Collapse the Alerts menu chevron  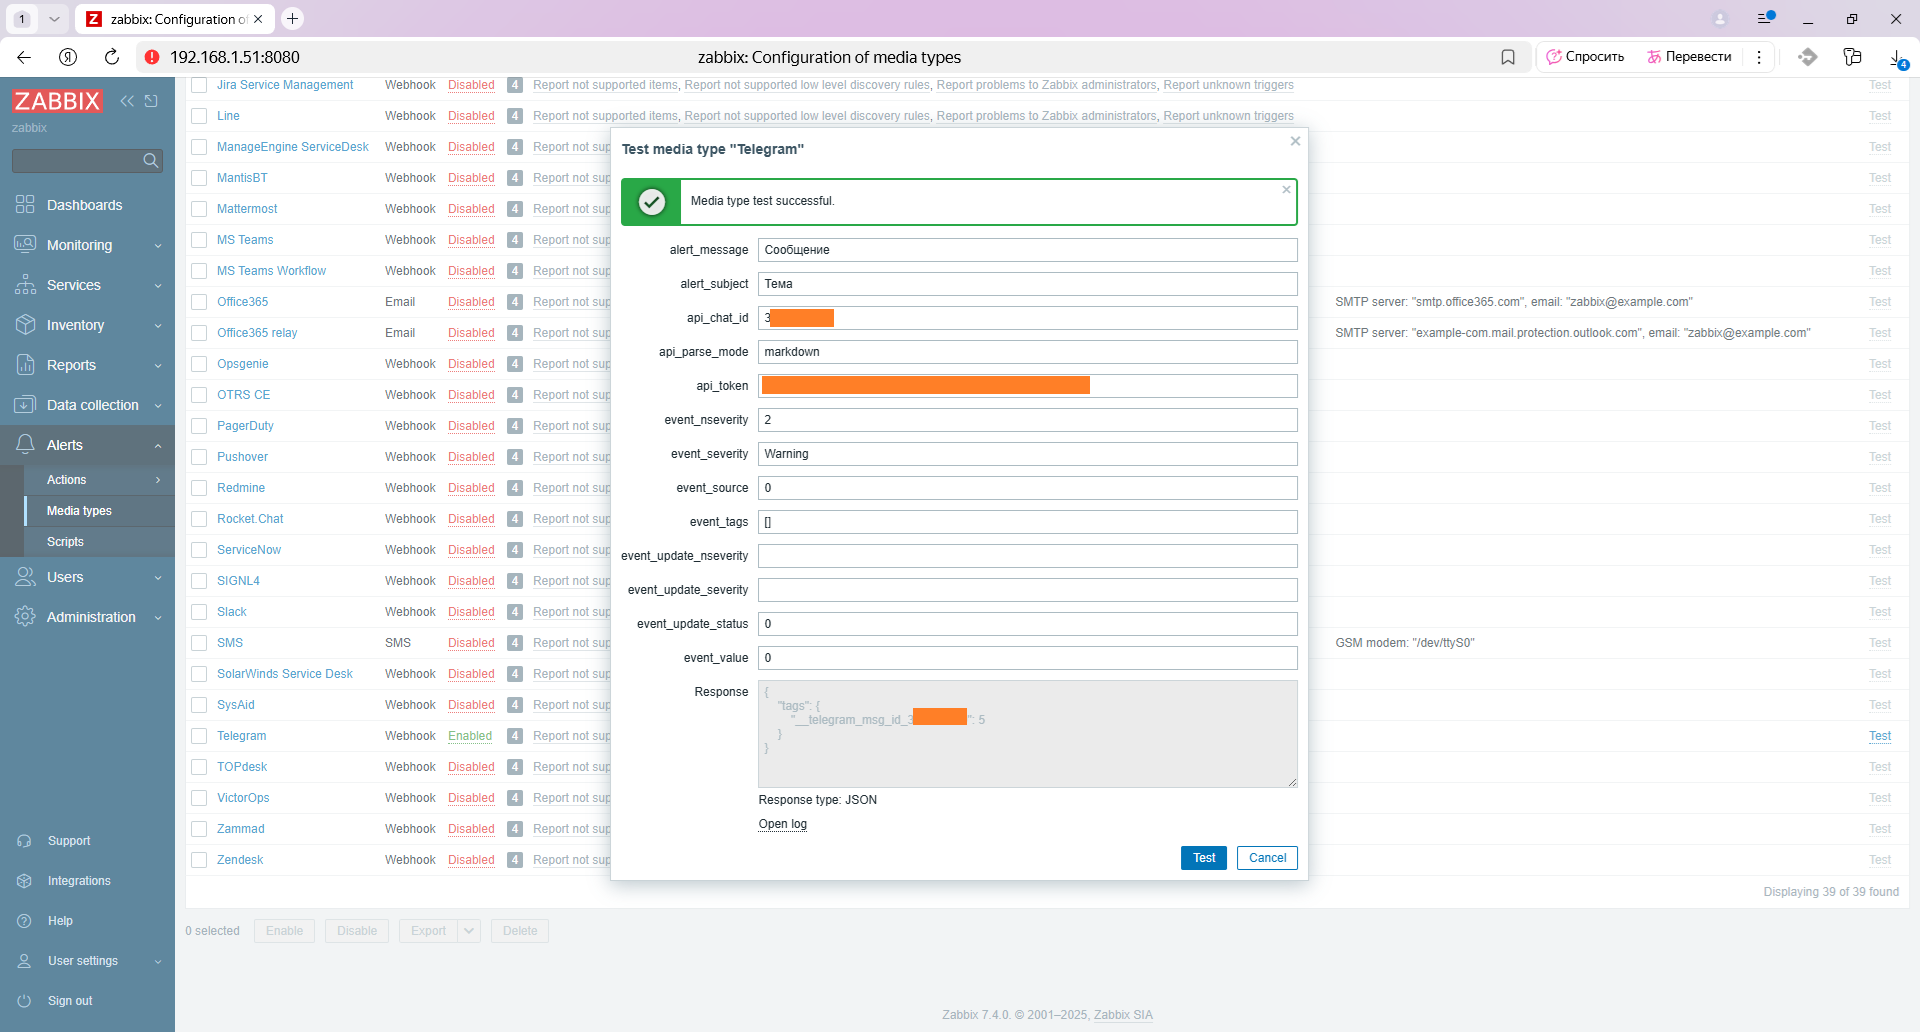point(158,446)
